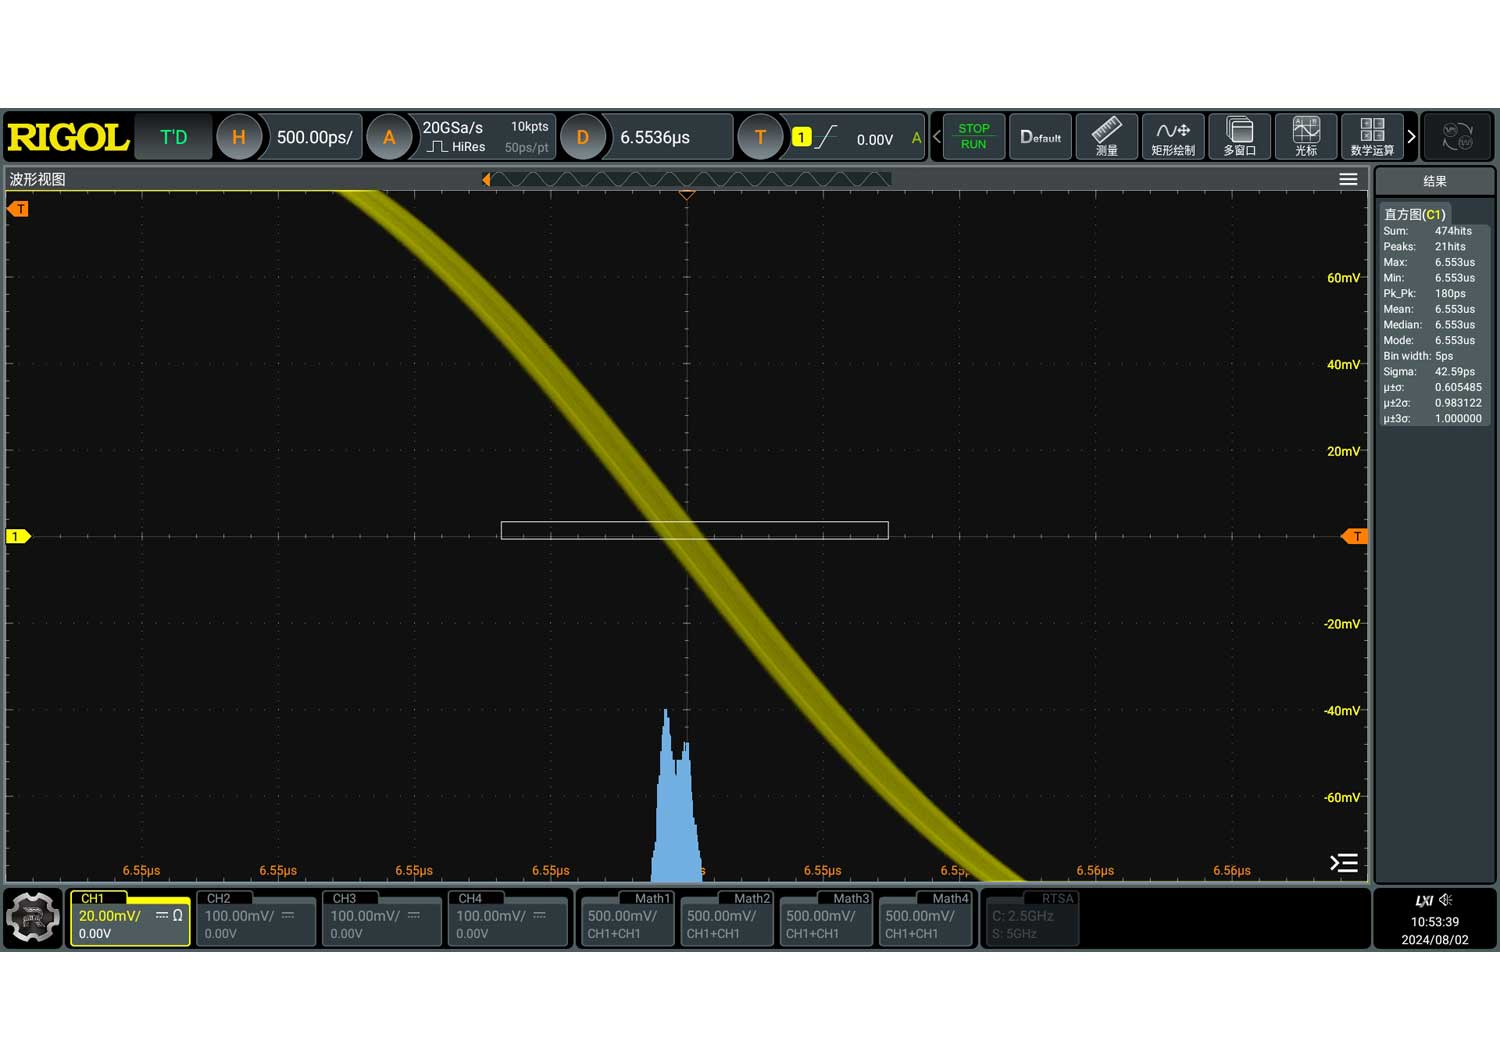1500x1060 pixels.
Task: Expand toolbar with the right chevron arrow
Action: 1411,137
